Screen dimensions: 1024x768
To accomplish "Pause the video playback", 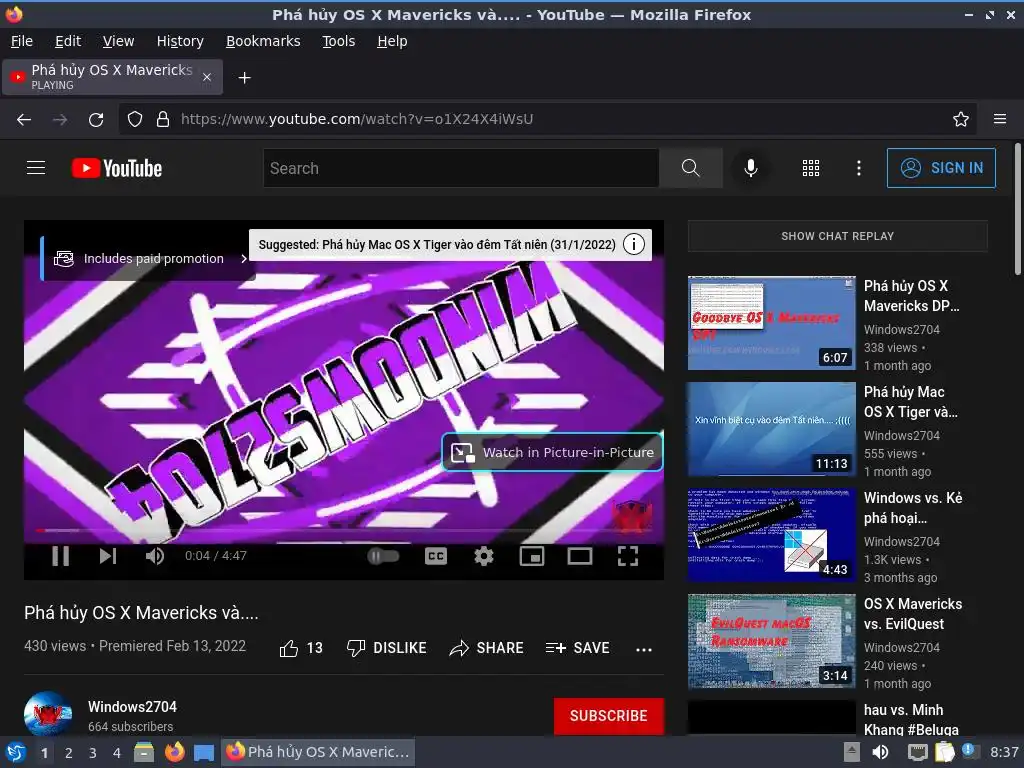I will (x=61, y=556).
